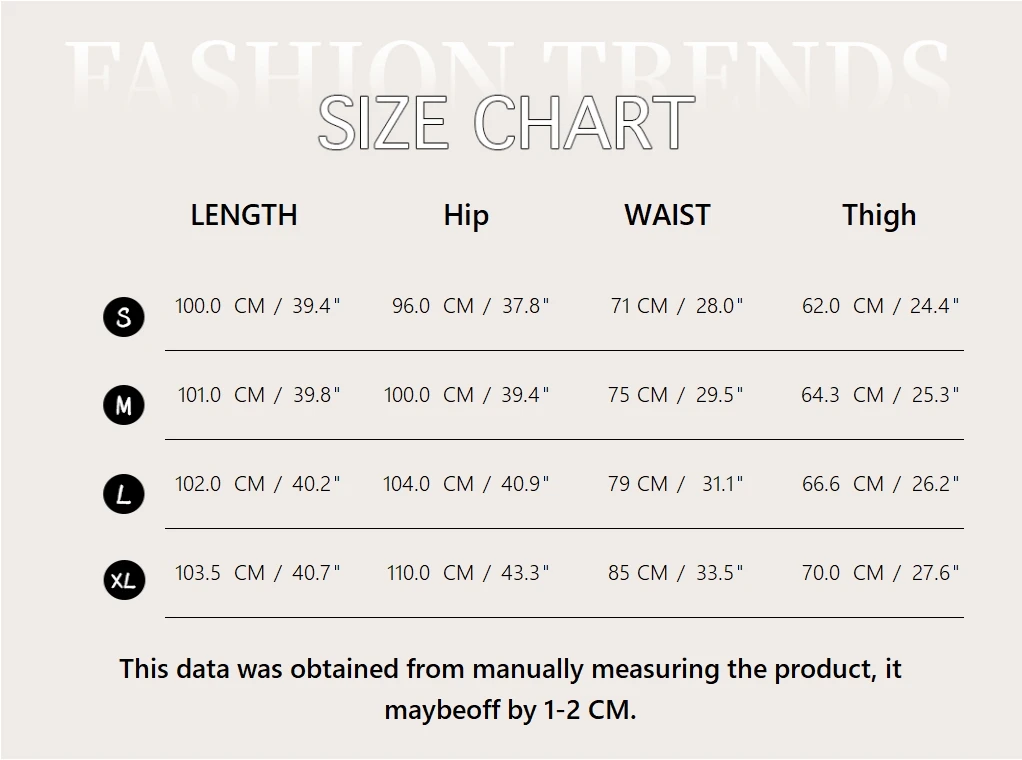This screenshot has height=760, width=1022.
Task: Select the XL thigh value 70.0 CM / 27.6"
Action: [x=880, y=573]
